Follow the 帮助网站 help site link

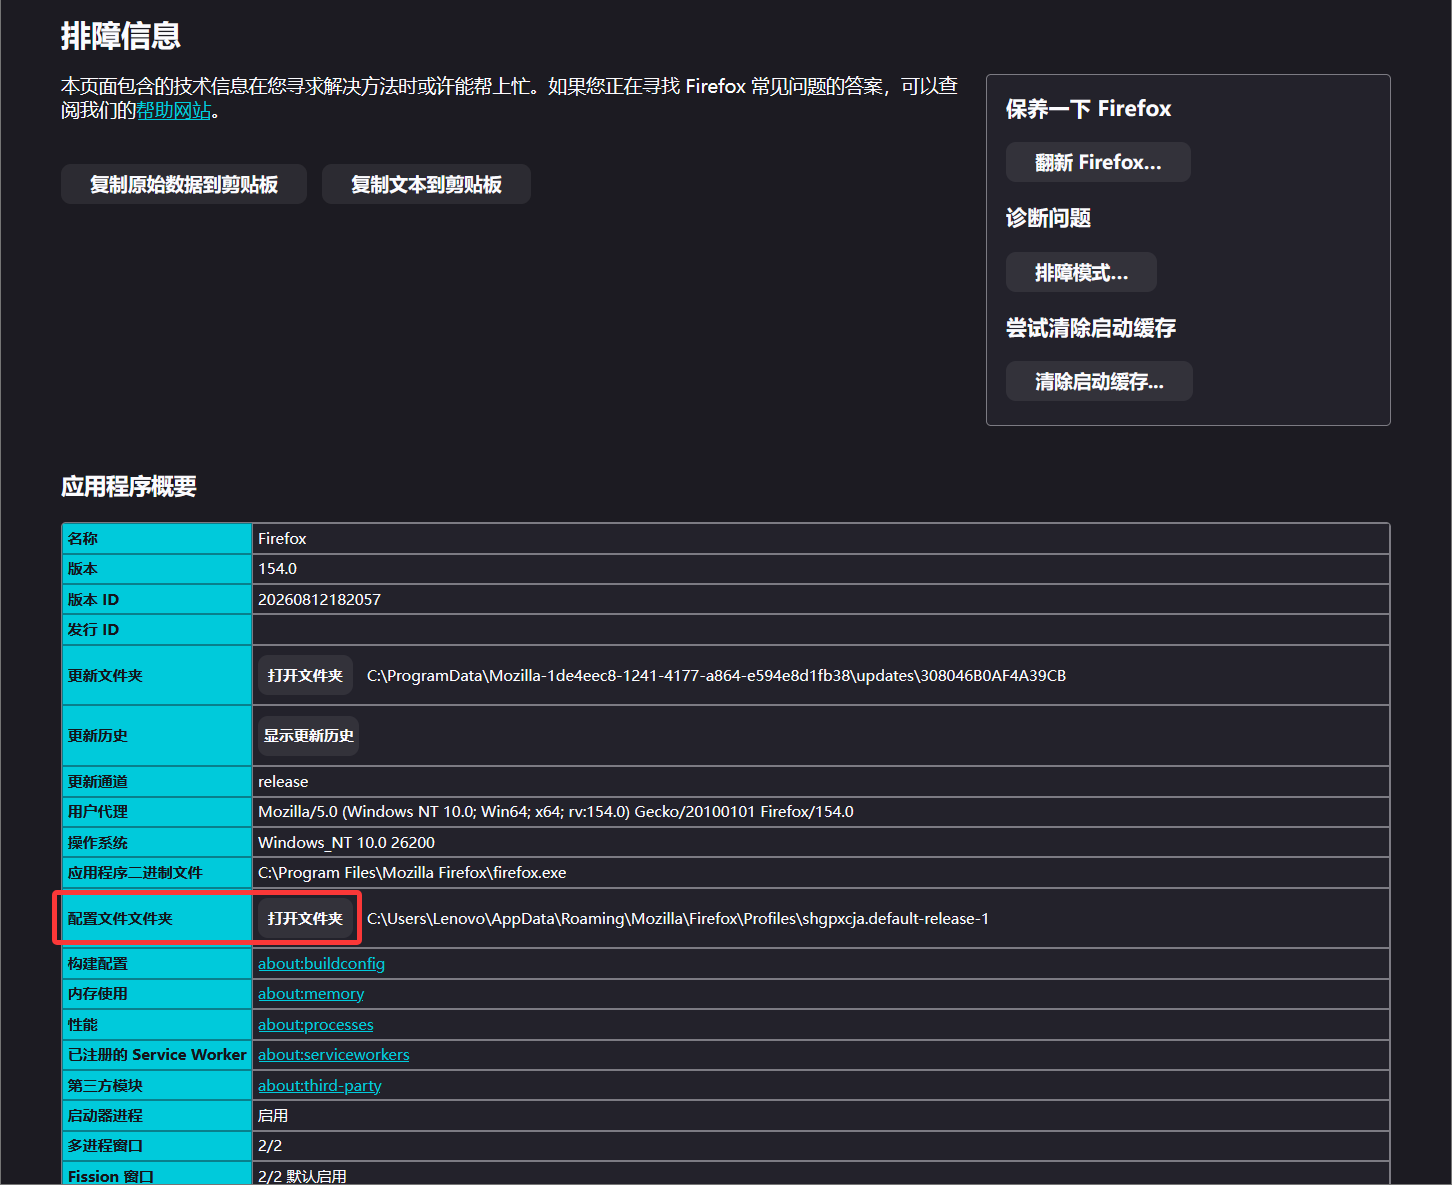[x=174, y=110]
